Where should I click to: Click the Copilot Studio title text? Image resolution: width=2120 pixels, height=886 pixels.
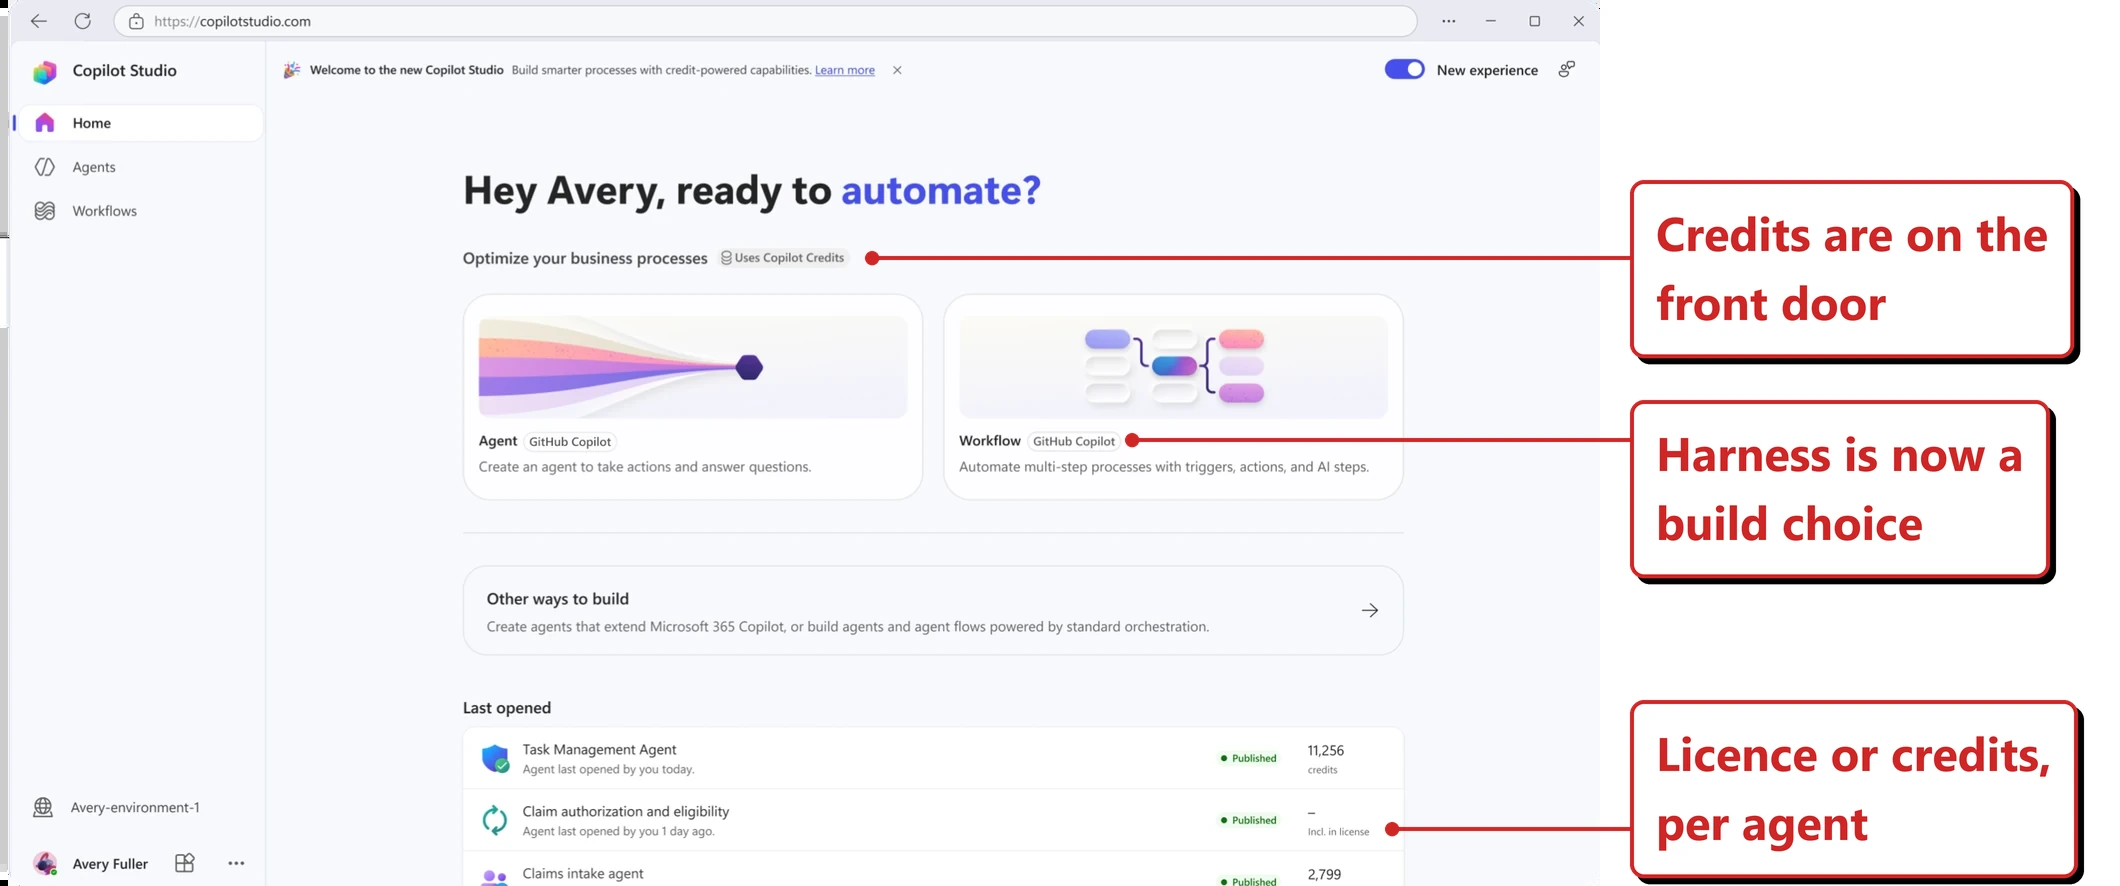click(125, 71)
